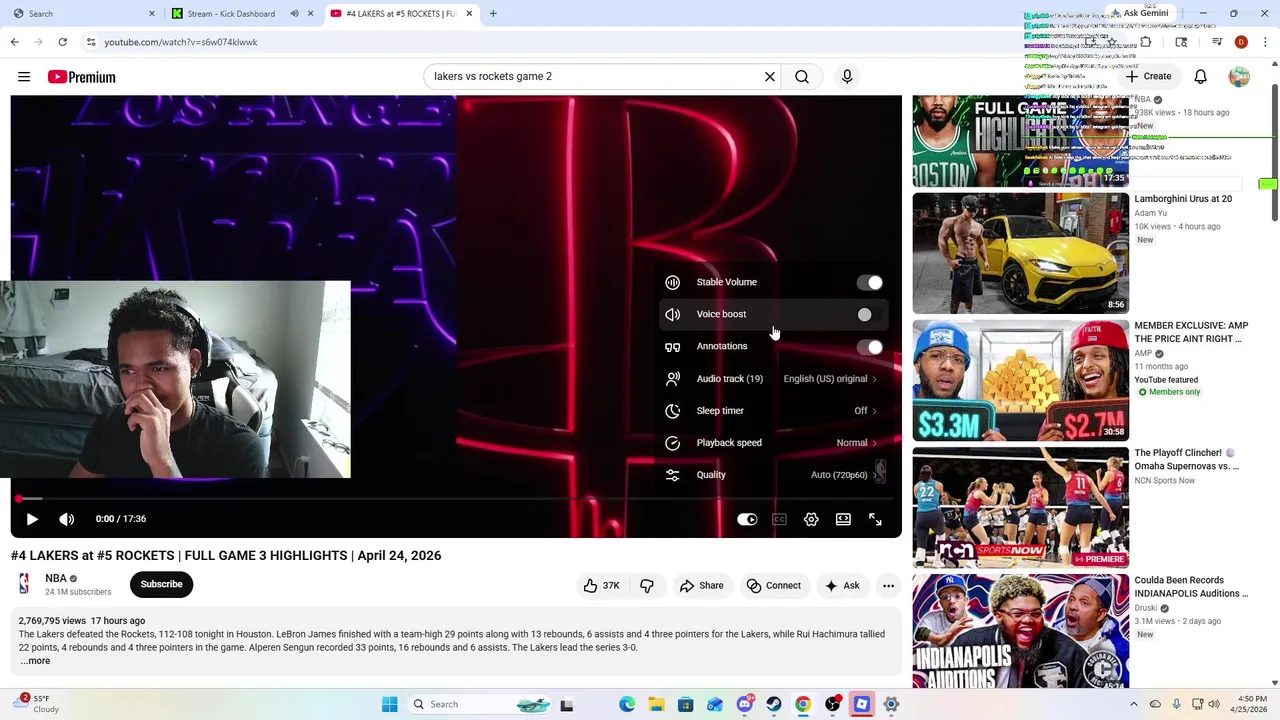Start voice search with the microphone
Image resolution: width=1280 pixels, height=720 pixels.
click(847, 77)
